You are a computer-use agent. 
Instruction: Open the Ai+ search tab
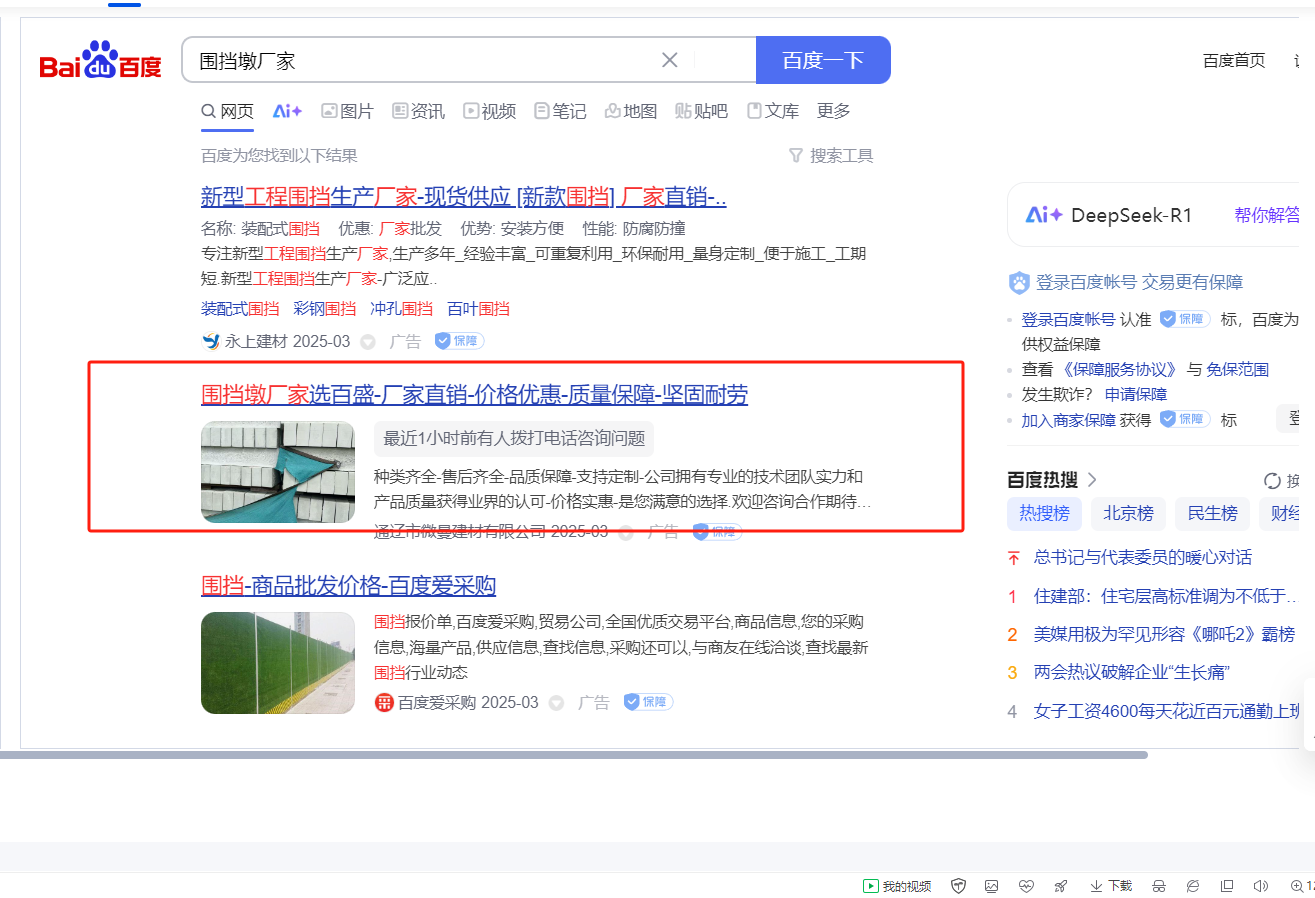(x=287, y=111)
